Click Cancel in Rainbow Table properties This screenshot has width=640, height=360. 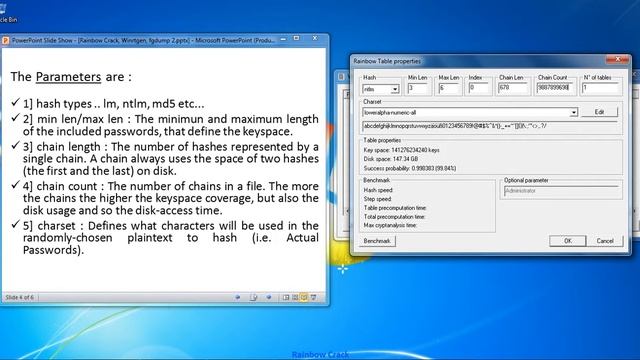605,241
